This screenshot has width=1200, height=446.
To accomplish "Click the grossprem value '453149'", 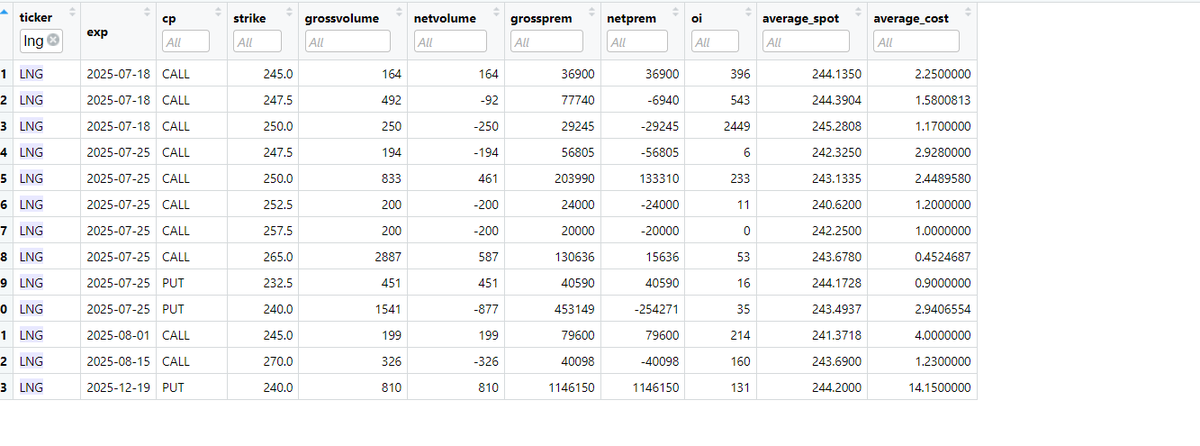I will pos(573,308).
